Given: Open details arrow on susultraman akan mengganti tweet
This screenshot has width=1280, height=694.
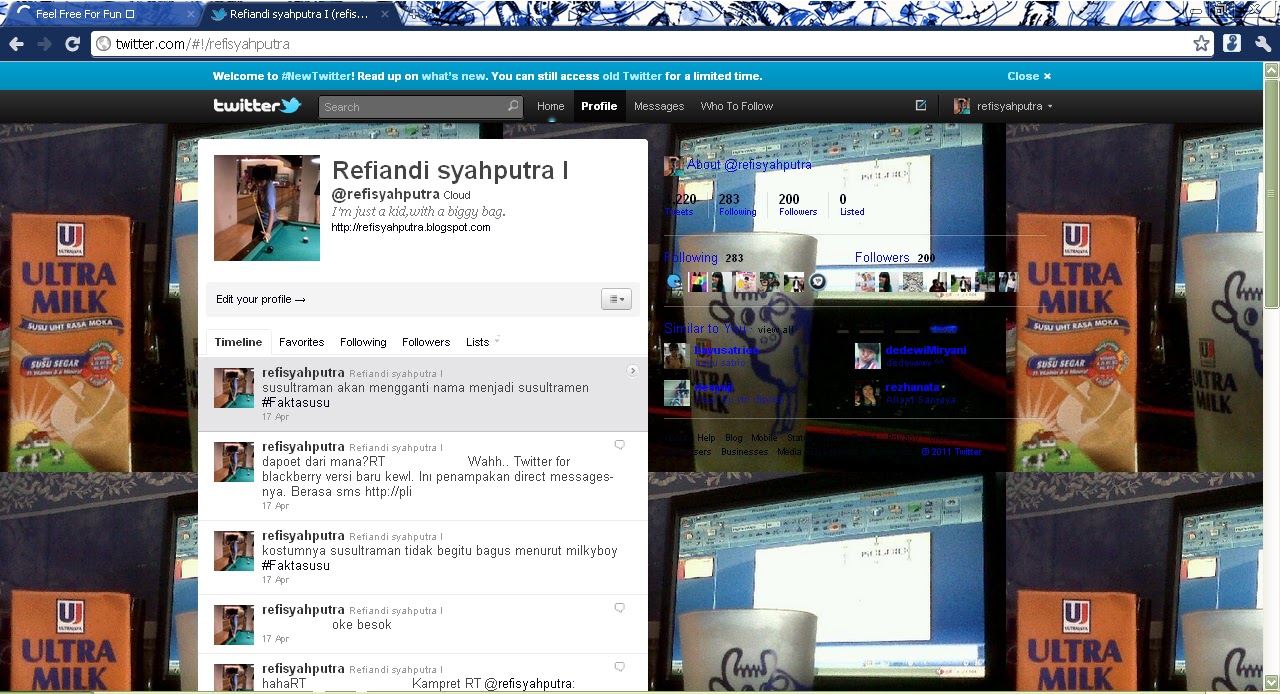Looking at the screenshot, I should click(x=632, y=371).
